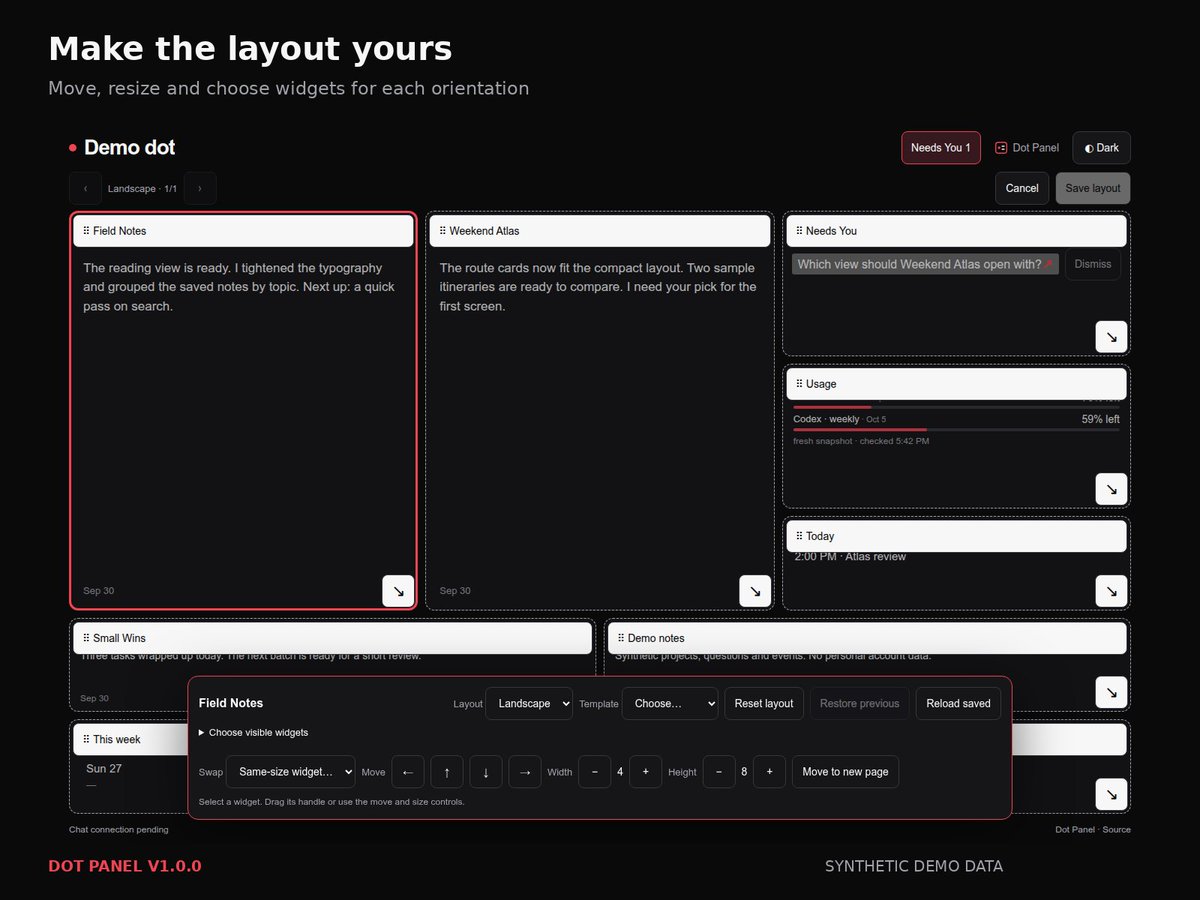Open the Swap Same-size widget dropdown
The image size is (1200, 900).
pyautogui.click(x=291, y=772)
